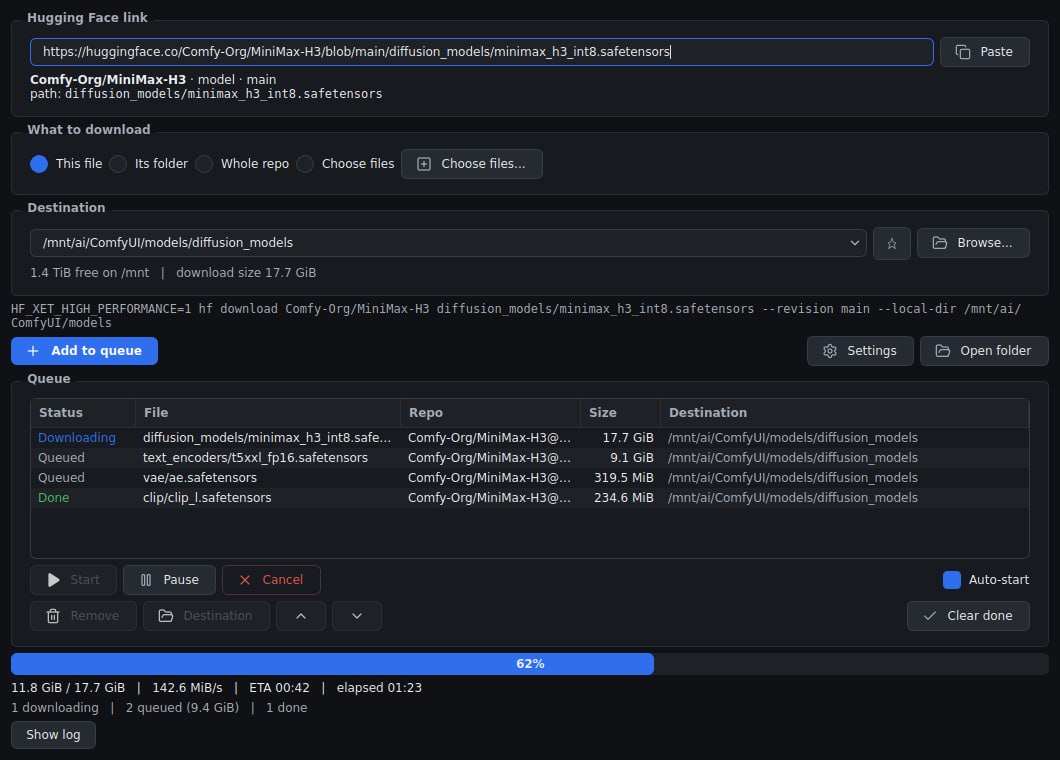Viewport: 1060px width, 760px height.
Task: Add the current link to queue
Action: [x=85, y=351]
